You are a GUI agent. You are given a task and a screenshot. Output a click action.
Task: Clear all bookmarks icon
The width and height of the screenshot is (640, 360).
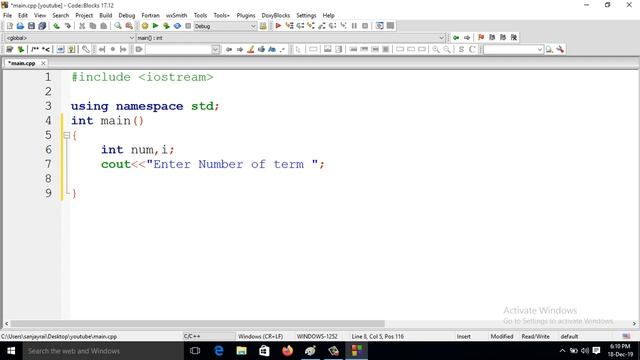tap(514, 38)
